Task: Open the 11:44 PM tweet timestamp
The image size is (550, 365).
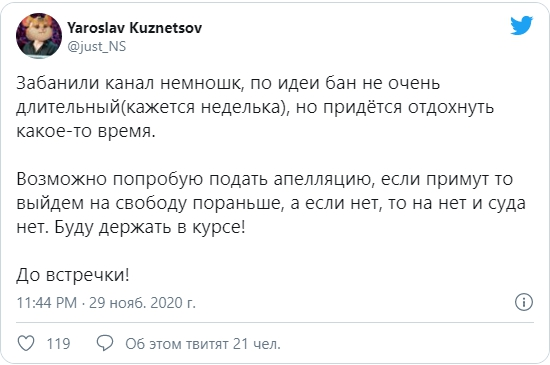Action: pos(47,303)
